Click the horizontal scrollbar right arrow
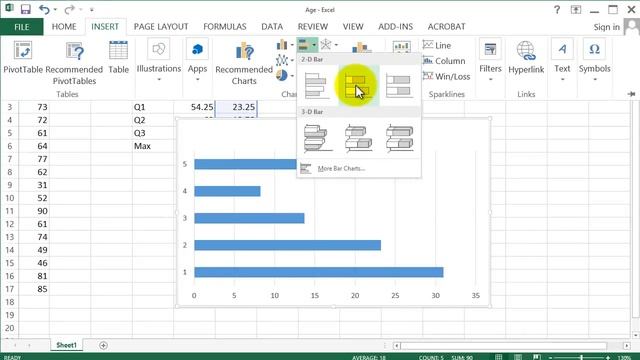This screenshot has height=360, width=640. 627,346
